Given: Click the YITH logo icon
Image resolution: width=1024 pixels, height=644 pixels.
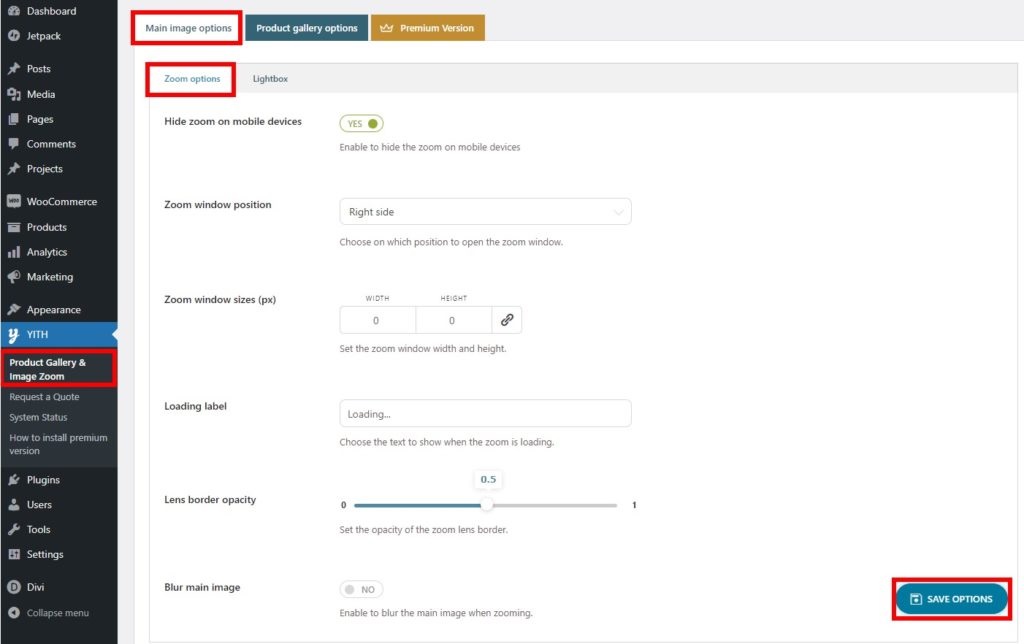Looking at the screenshot, I should [14, 334].
